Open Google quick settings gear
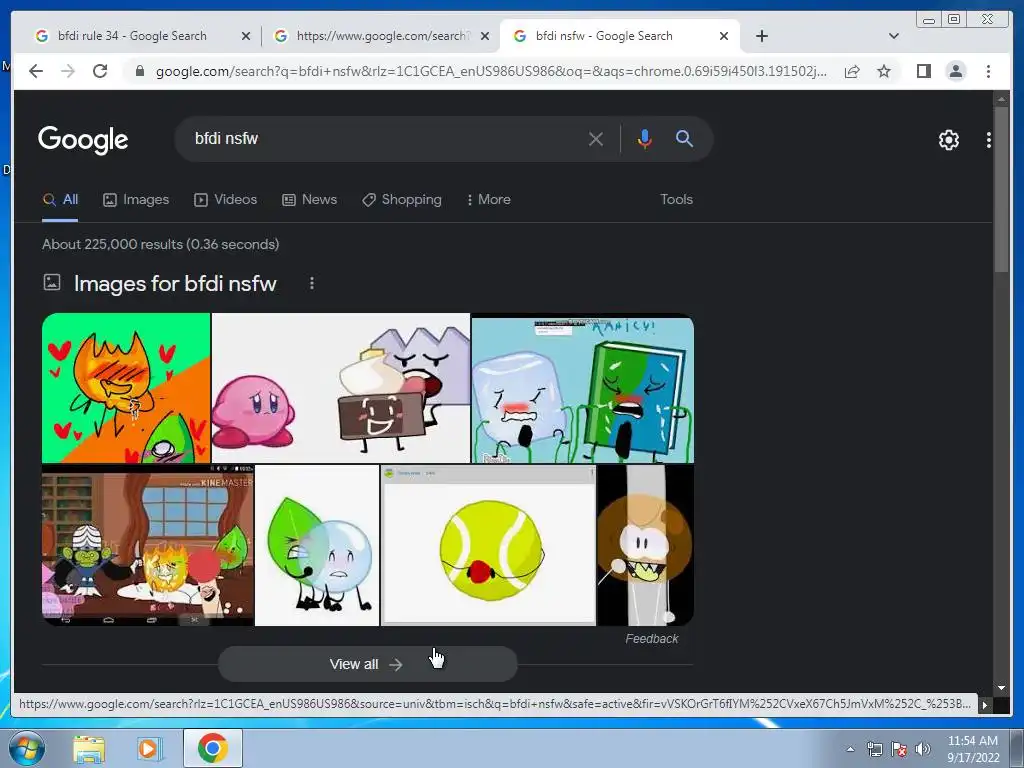Image resolution: width=1024 pixels, height=768 pixels. click(x=948, y=140)
